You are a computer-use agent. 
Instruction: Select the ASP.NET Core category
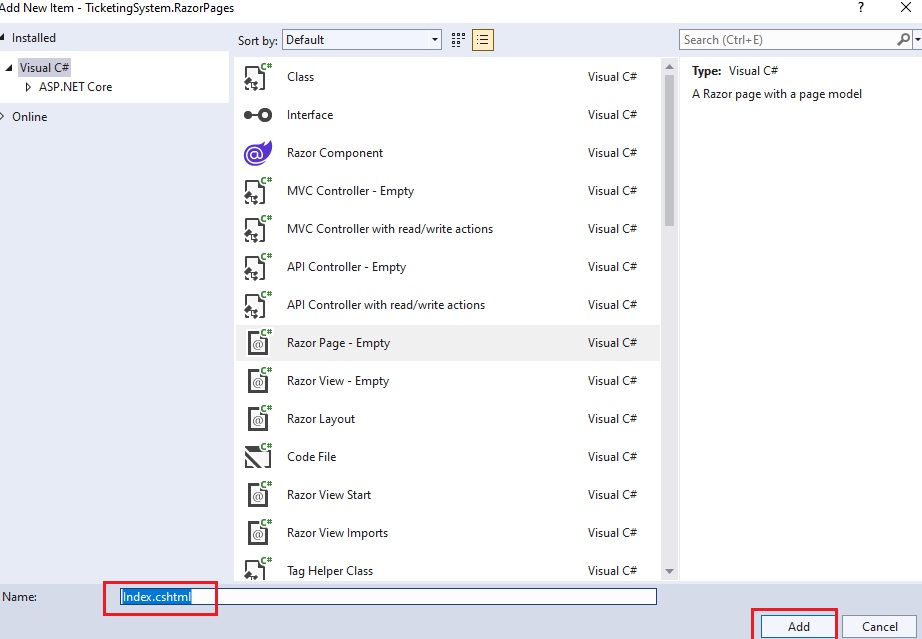pyautogui.click(x=75, y=87)
